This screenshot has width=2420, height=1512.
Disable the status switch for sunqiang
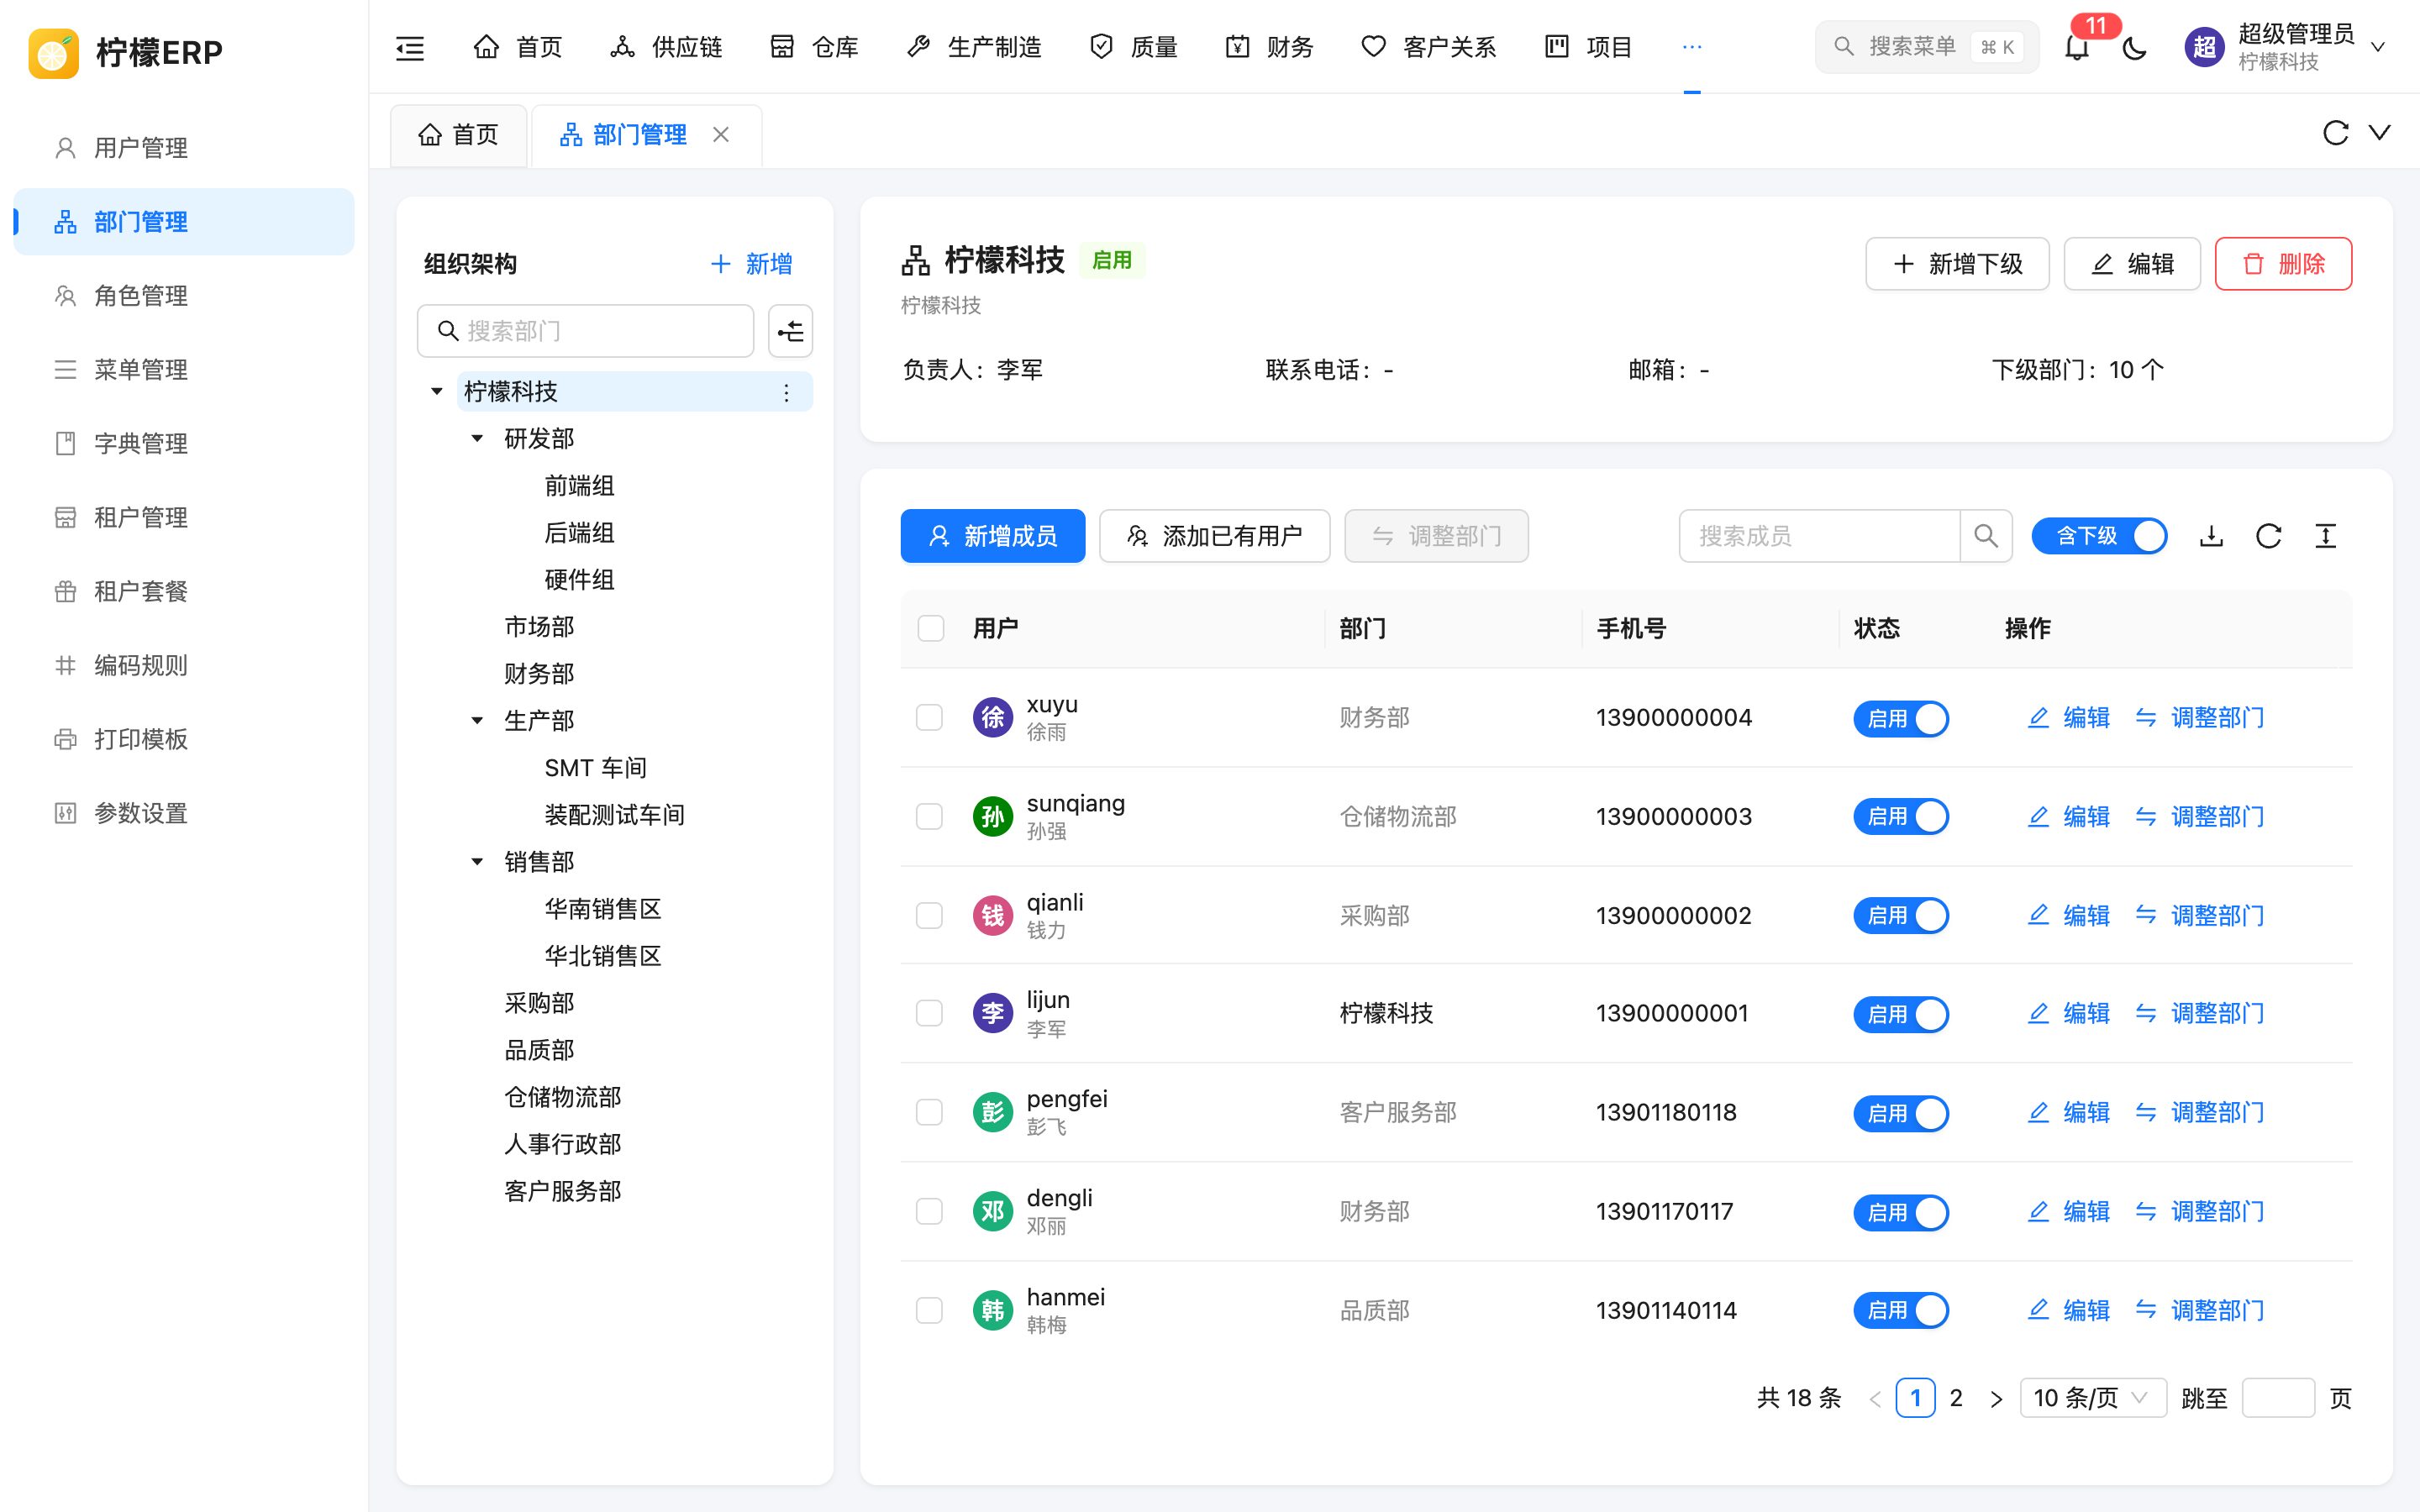click(x=1901, y=816)
